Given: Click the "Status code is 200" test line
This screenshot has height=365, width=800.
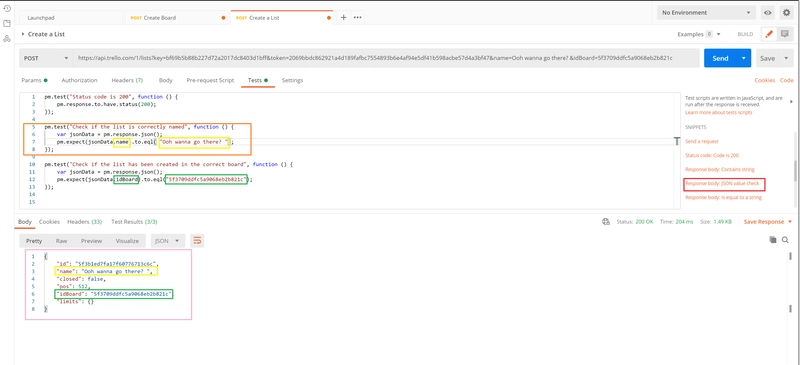Looking at the screenshot, I should click(x=111, y=96).
